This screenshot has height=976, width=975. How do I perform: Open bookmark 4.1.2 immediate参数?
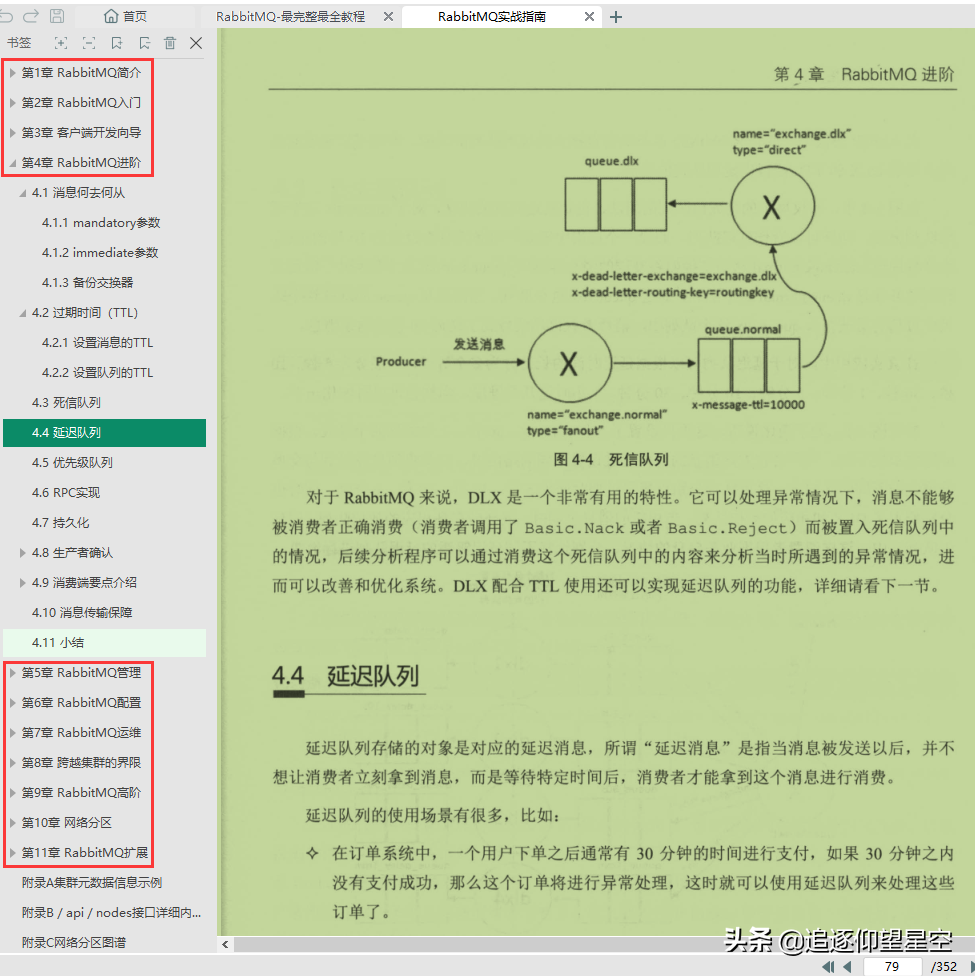[100, 253]
